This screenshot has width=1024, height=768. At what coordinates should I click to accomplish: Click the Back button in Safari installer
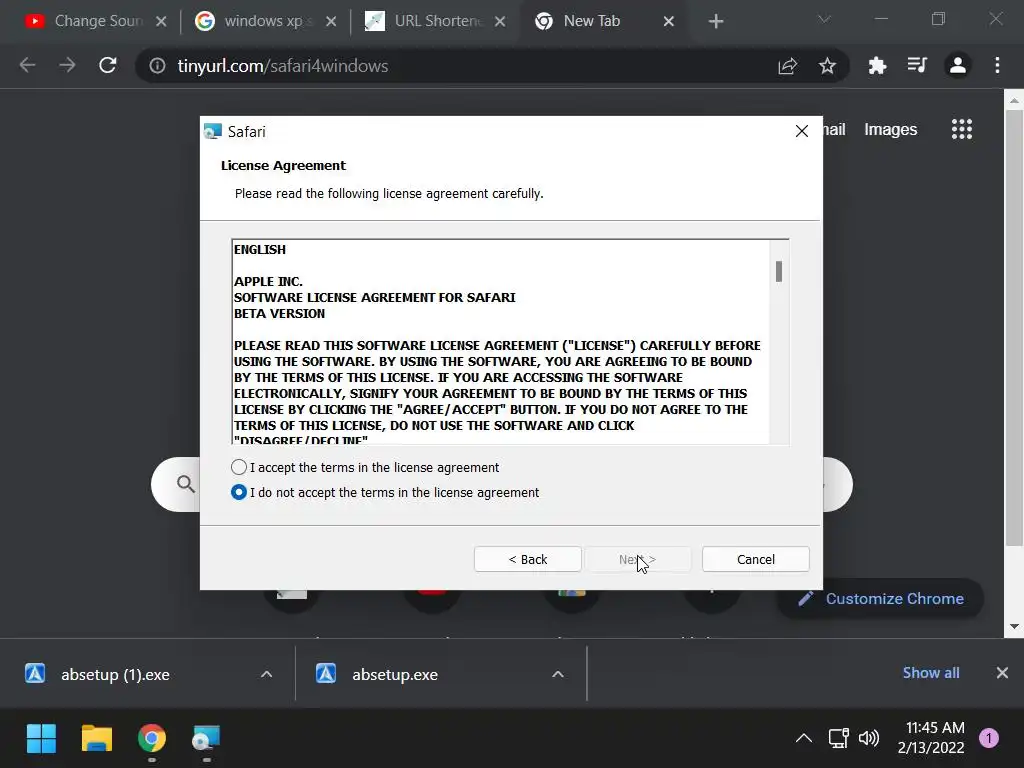(x=528, y=559)
